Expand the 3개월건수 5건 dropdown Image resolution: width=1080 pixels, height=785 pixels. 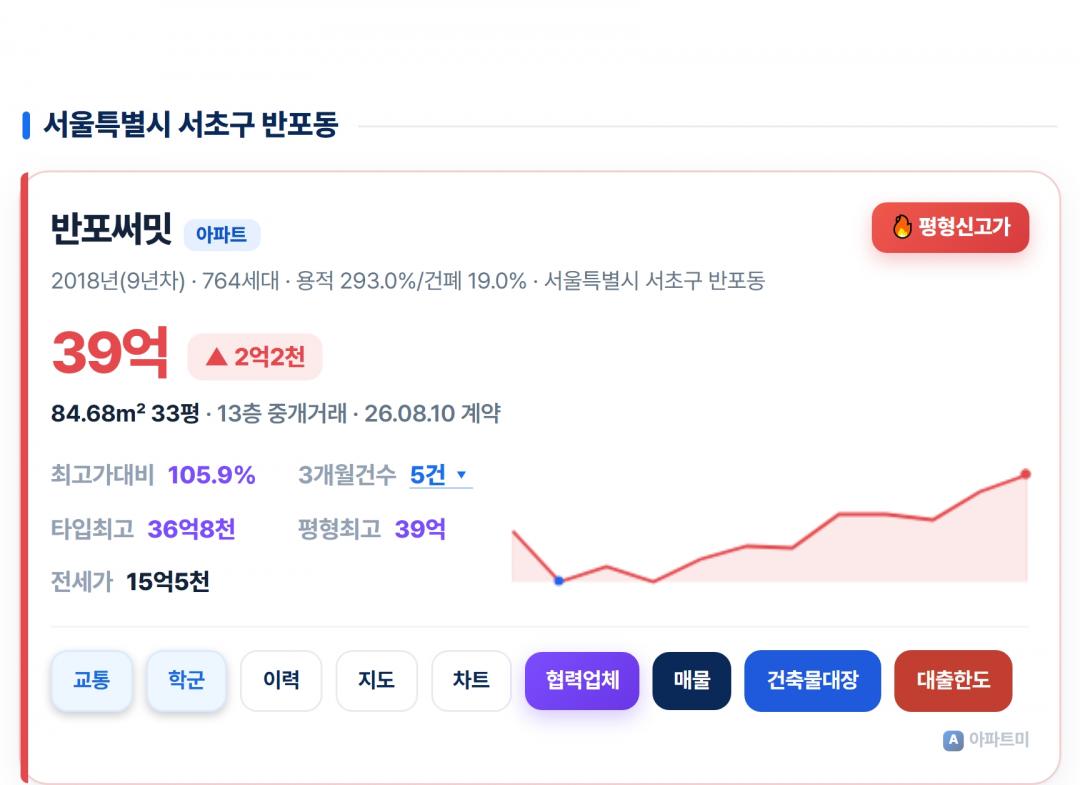(441, 475)
